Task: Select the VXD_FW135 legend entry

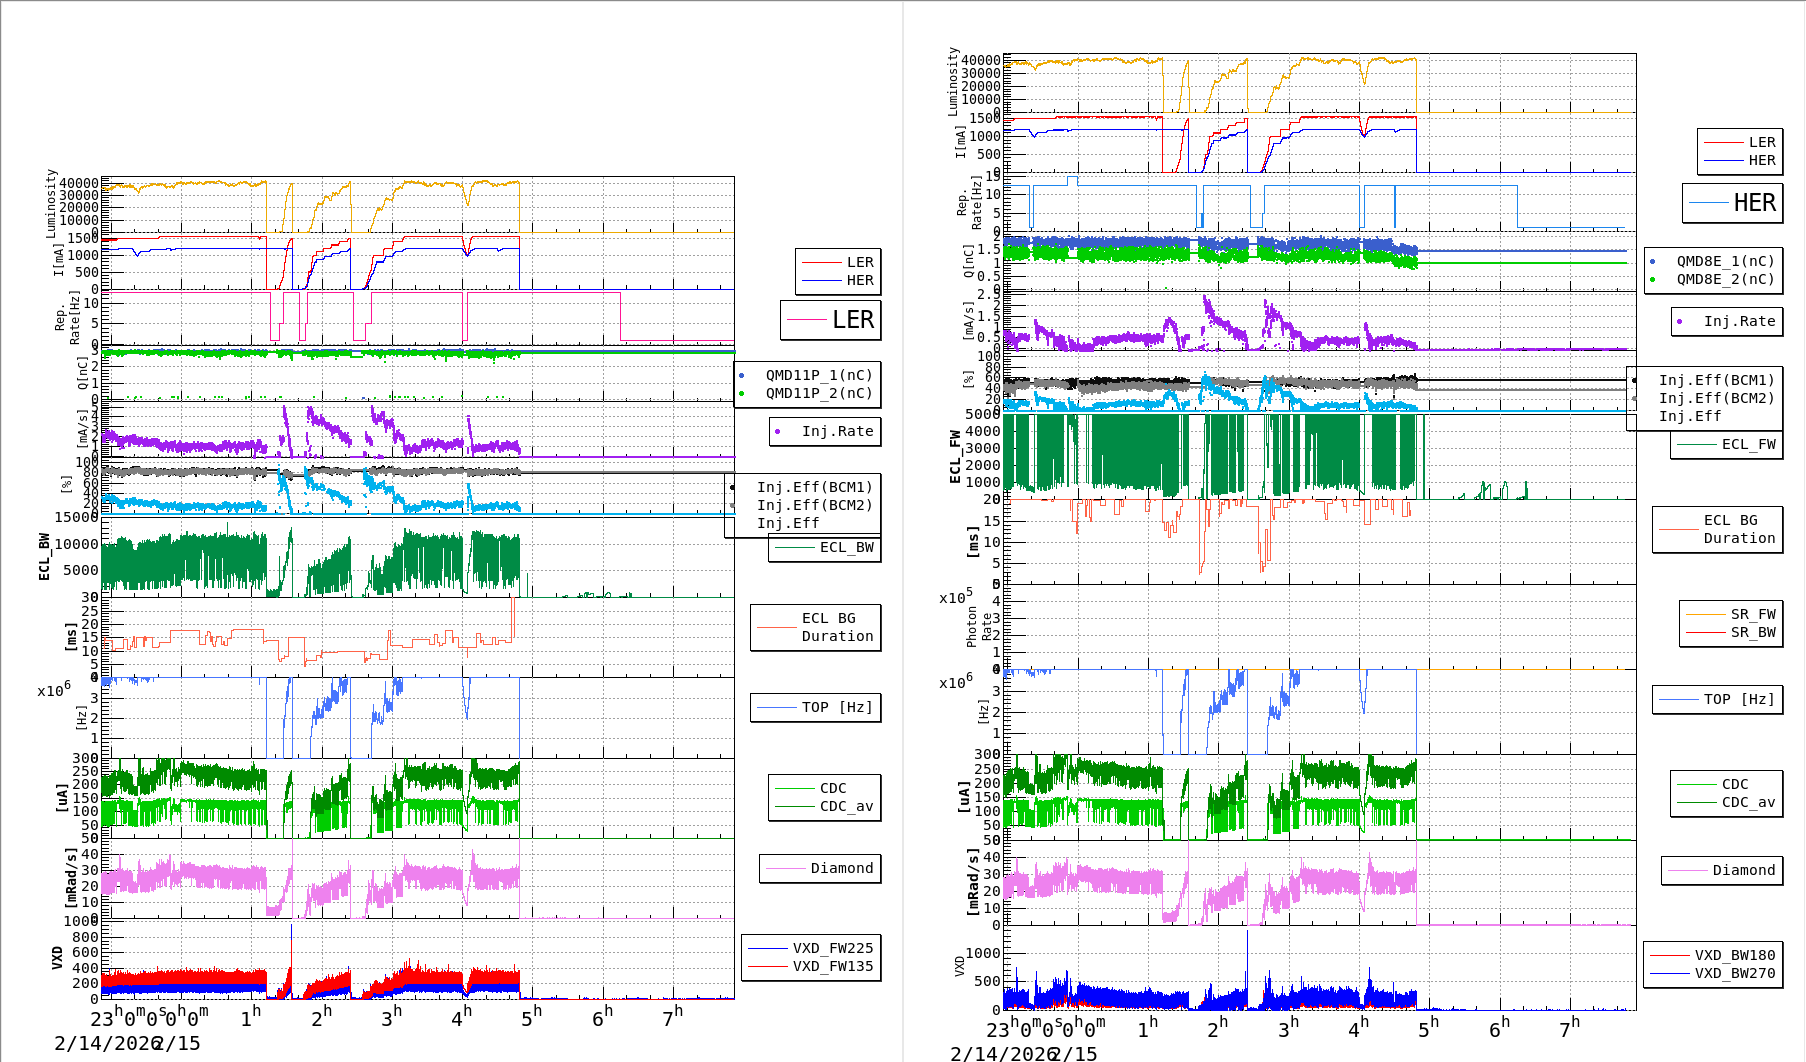Action: (x=832, y=966)
